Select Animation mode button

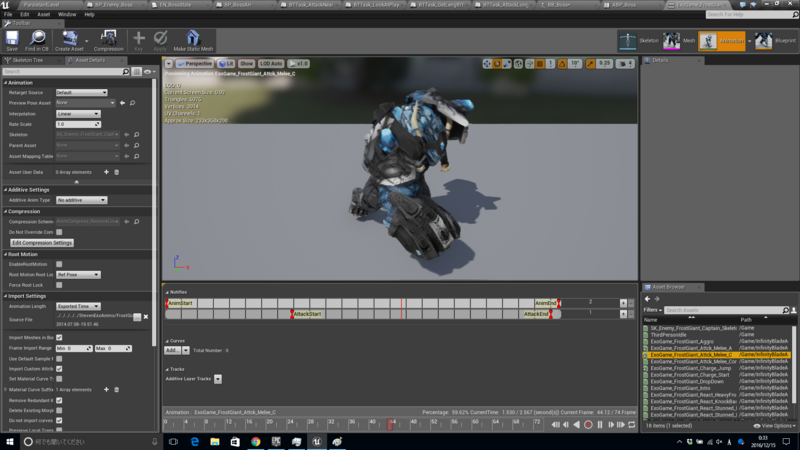[x=721, y=41]
